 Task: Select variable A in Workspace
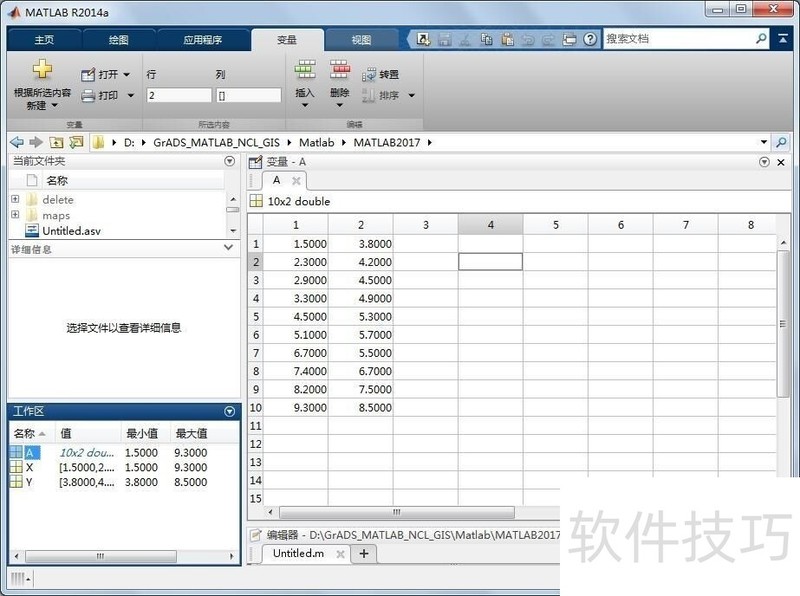click(x=30, y=453)
